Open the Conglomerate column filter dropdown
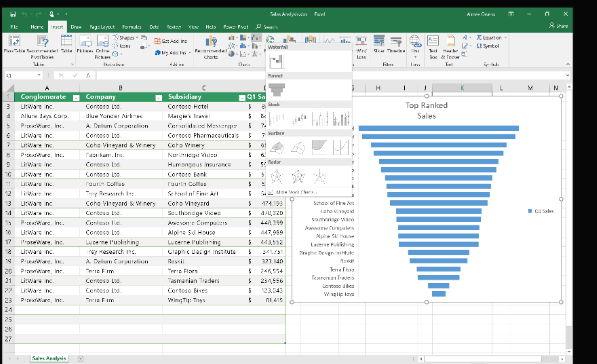 click(76, 98)
